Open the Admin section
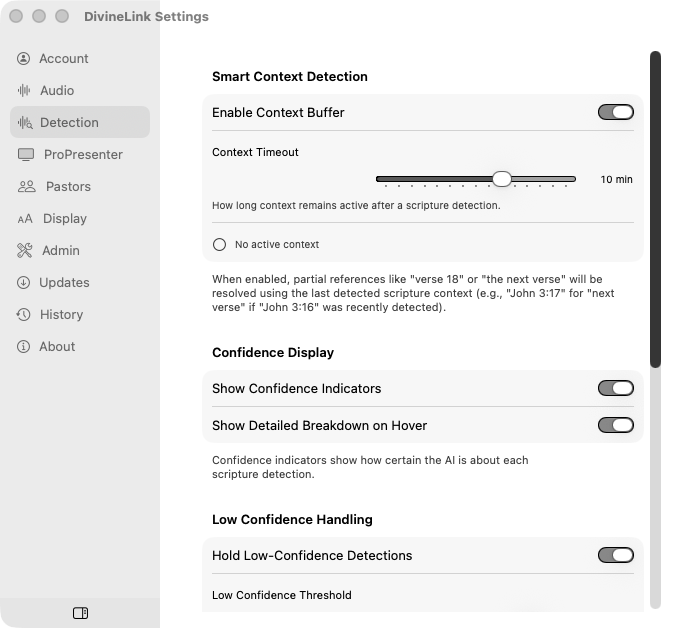 (x=80, y=250)
